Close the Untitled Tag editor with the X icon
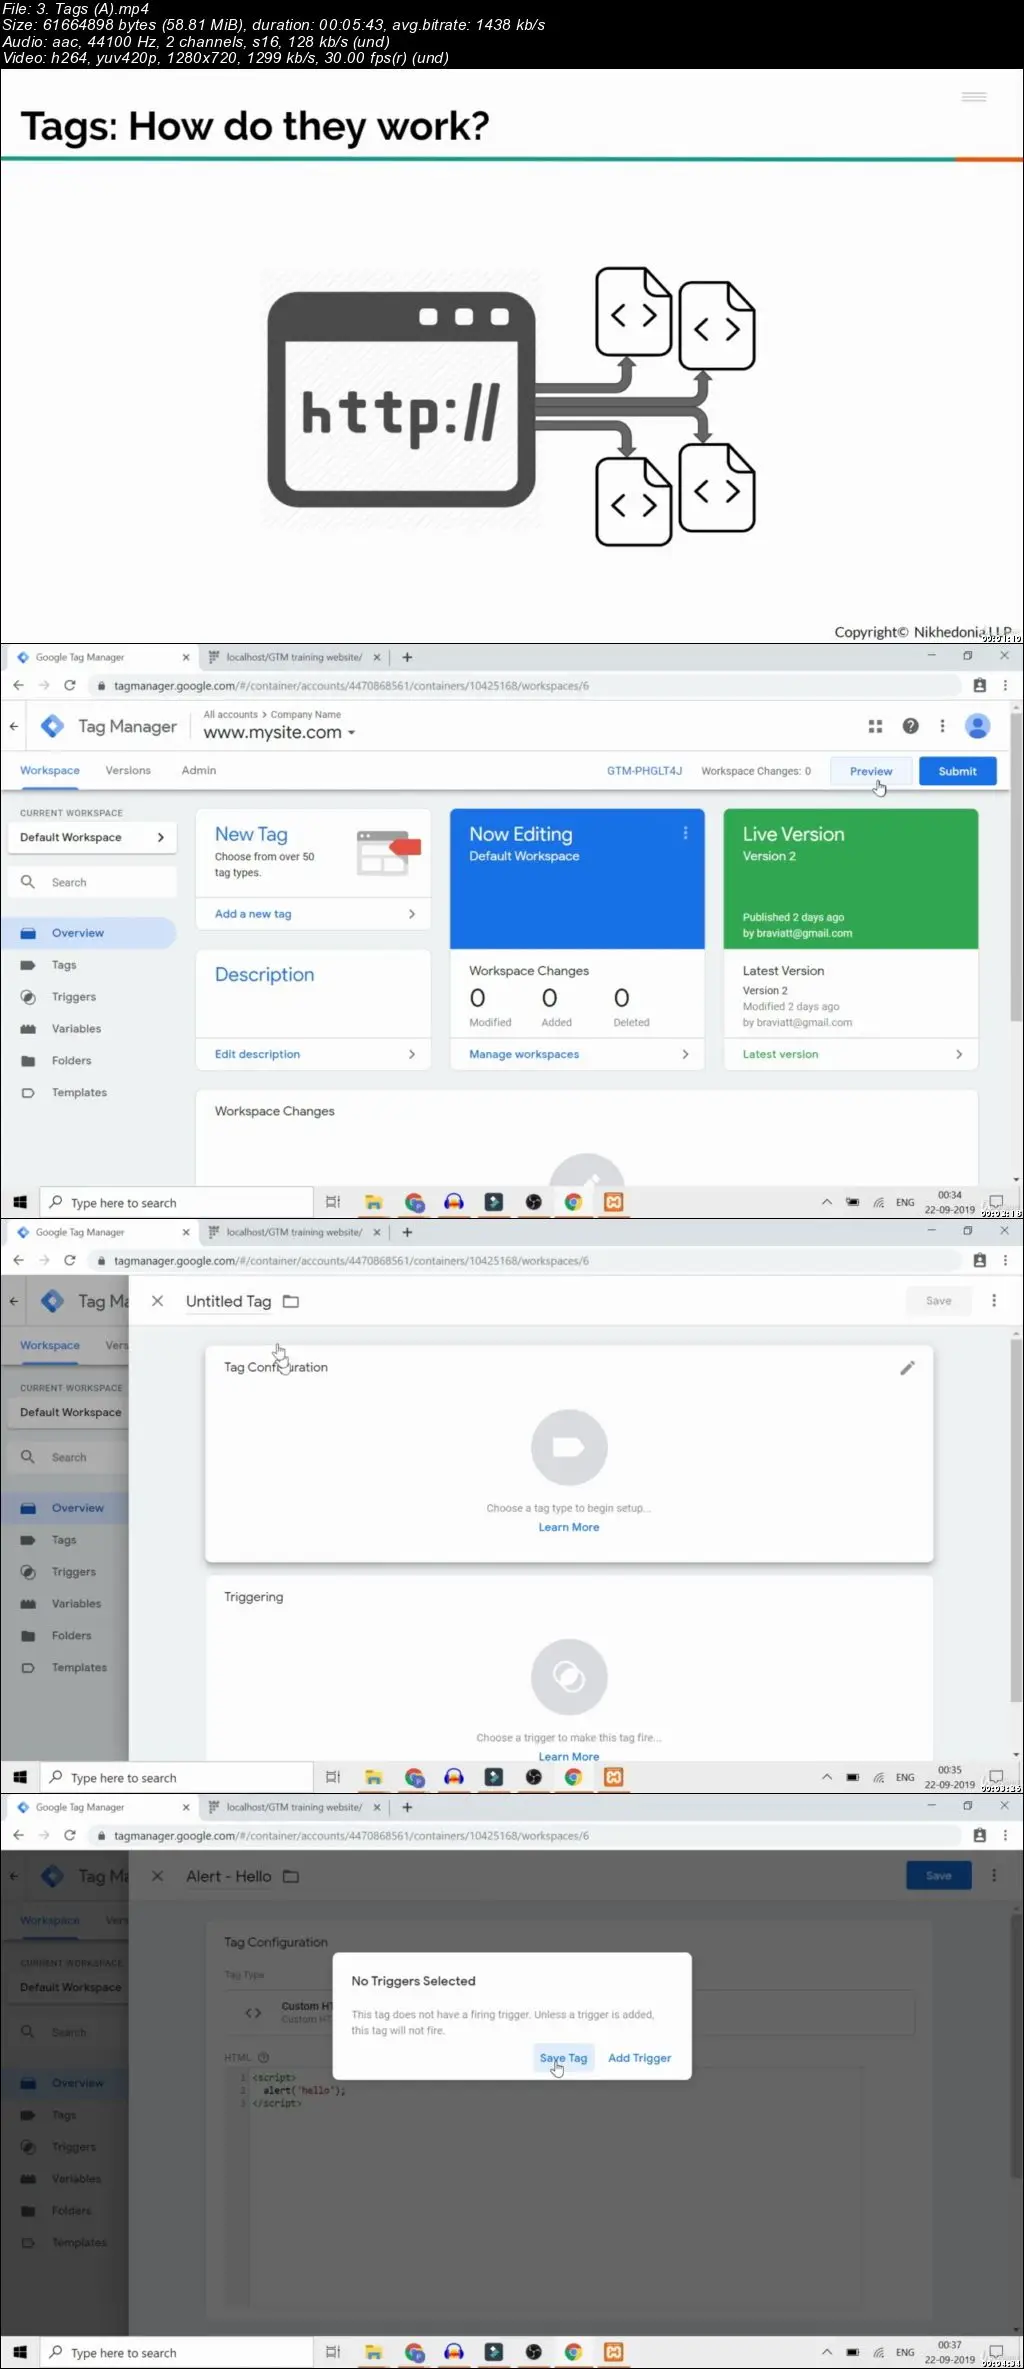This screenshot has width=1024, height=2369. coord(157,1301)
